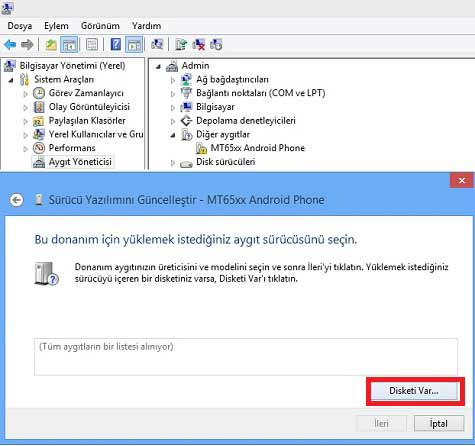Click the wizard back arrow circle button
The image size is (475, 446).
point(17,200)
